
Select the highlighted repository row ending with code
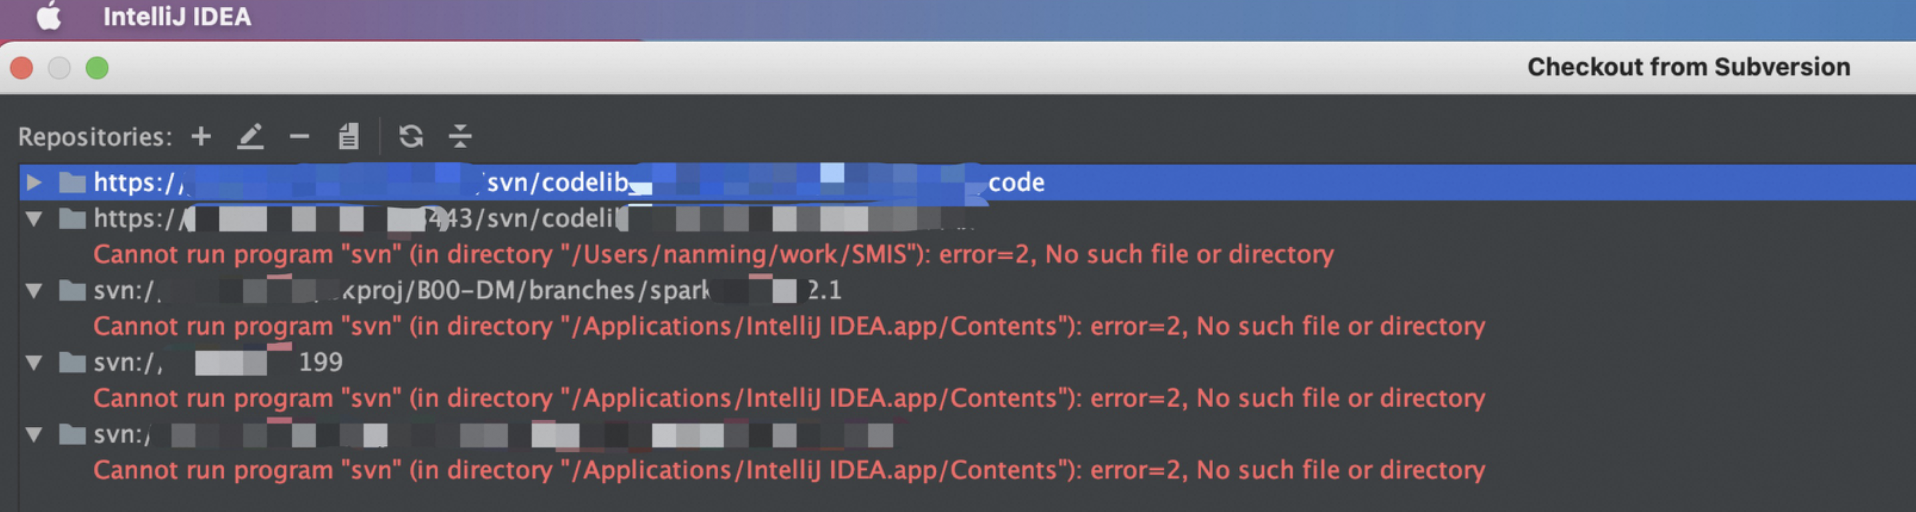[x=967, y=182]
